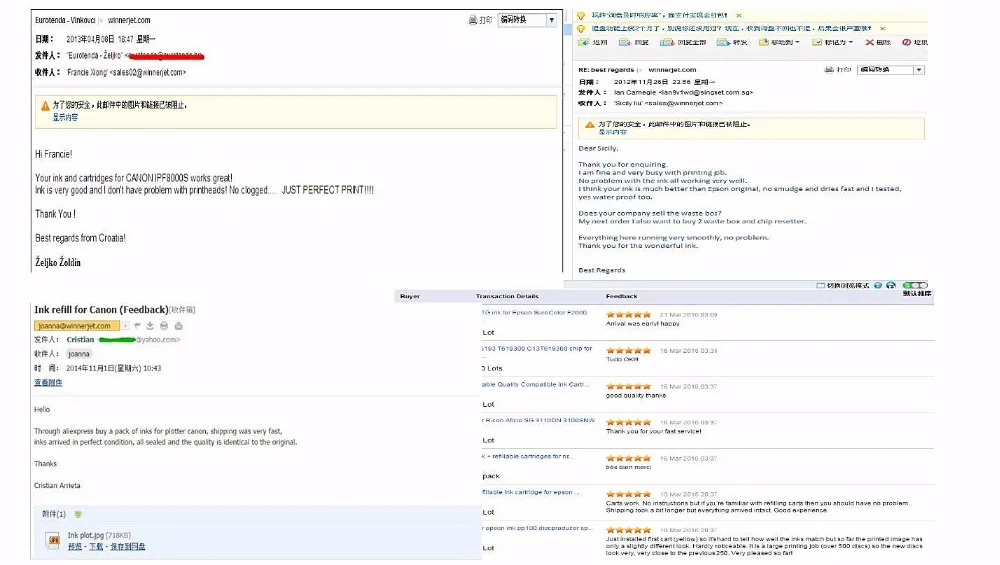The image size is (1000, 565).
Task: Click reply arrow icon in Canon feedback email
Action: (137, 326)
